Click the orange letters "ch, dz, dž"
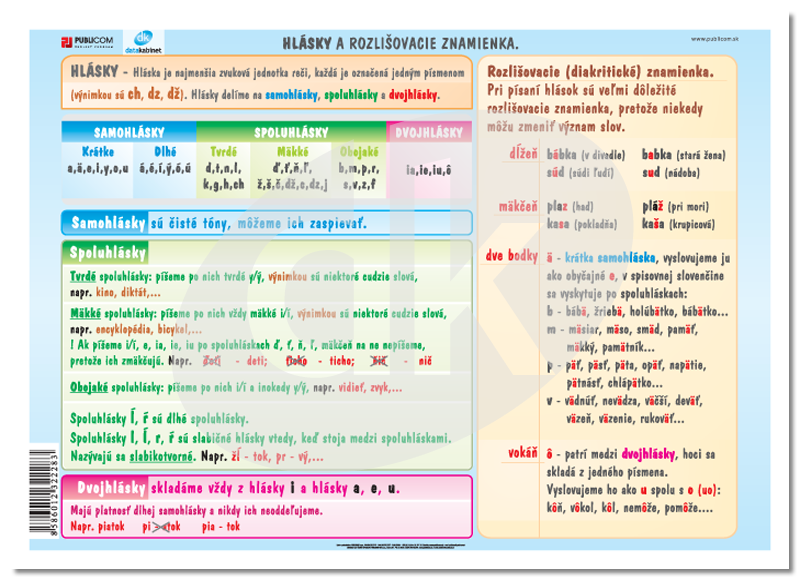 155,94
